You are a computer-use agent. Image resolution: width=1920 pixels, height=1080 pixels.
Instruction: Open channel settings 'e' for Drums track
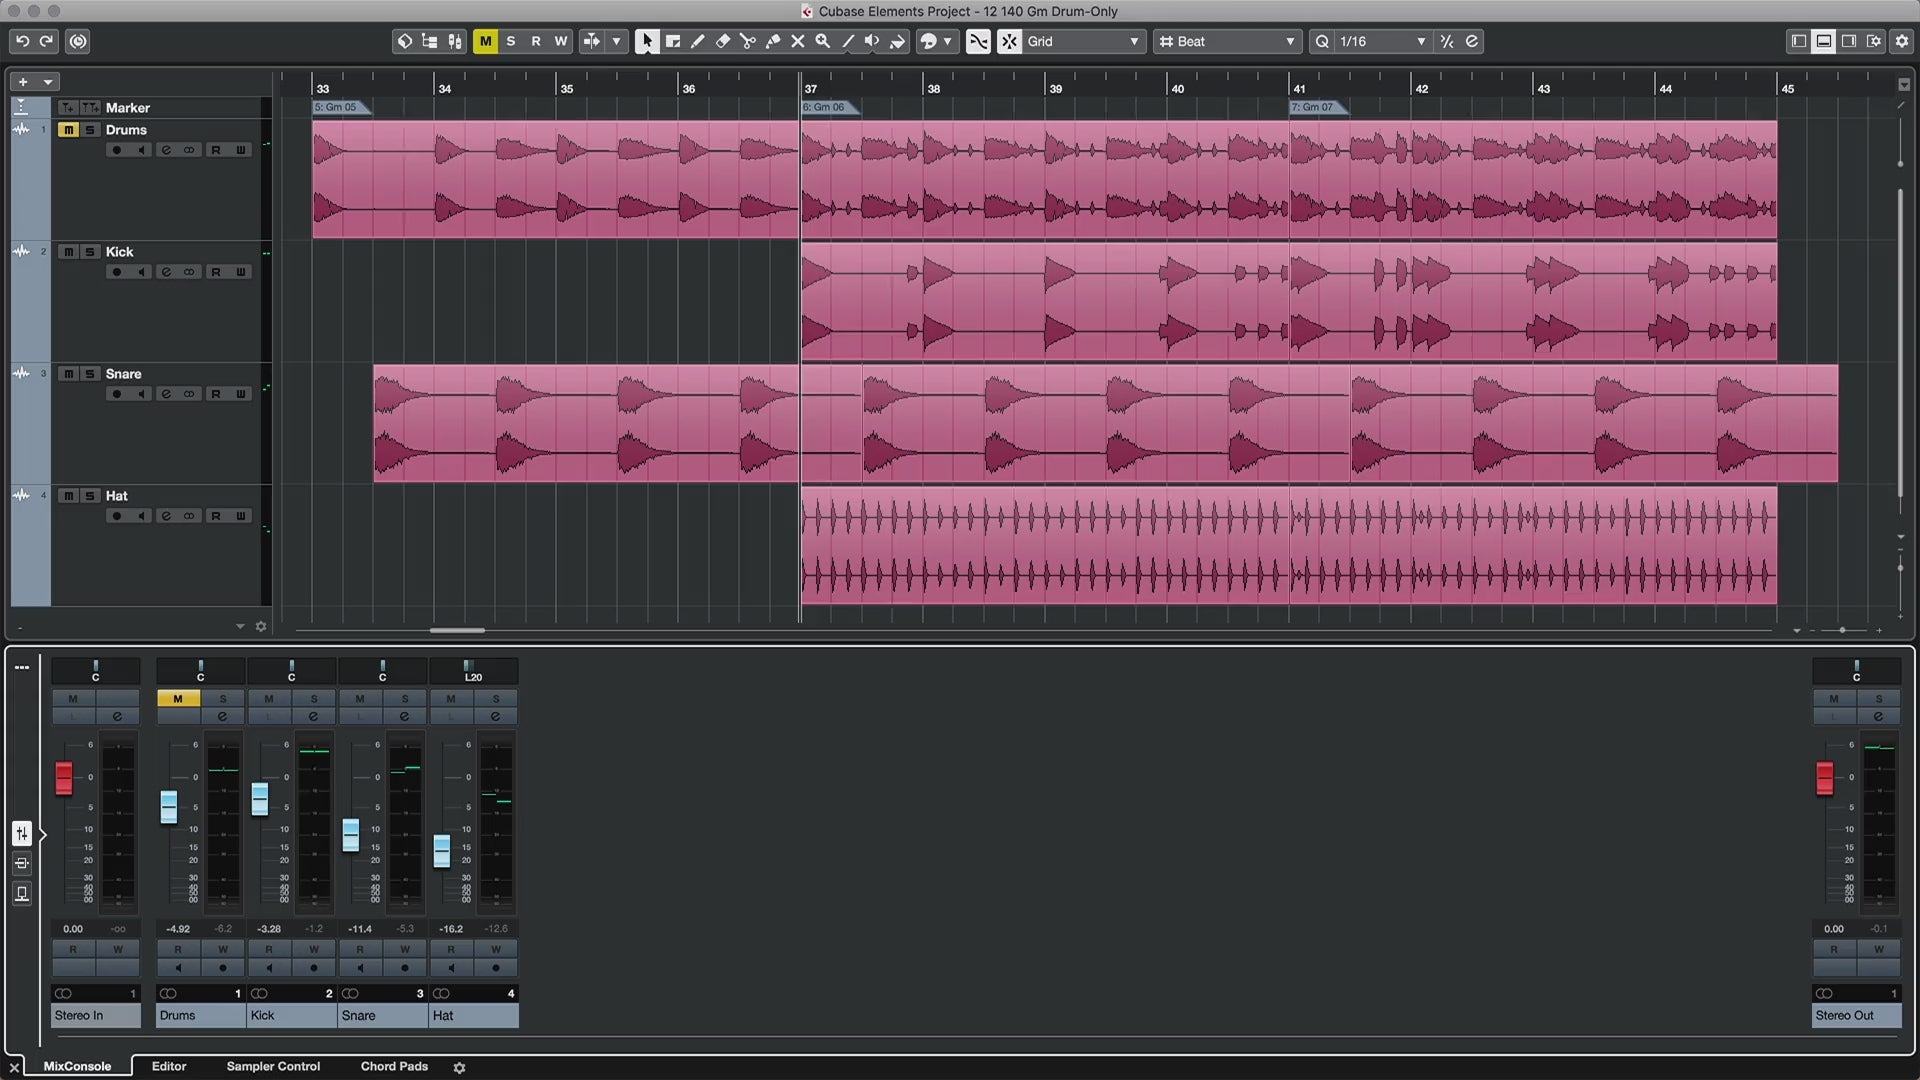click(x=166, y=150)
